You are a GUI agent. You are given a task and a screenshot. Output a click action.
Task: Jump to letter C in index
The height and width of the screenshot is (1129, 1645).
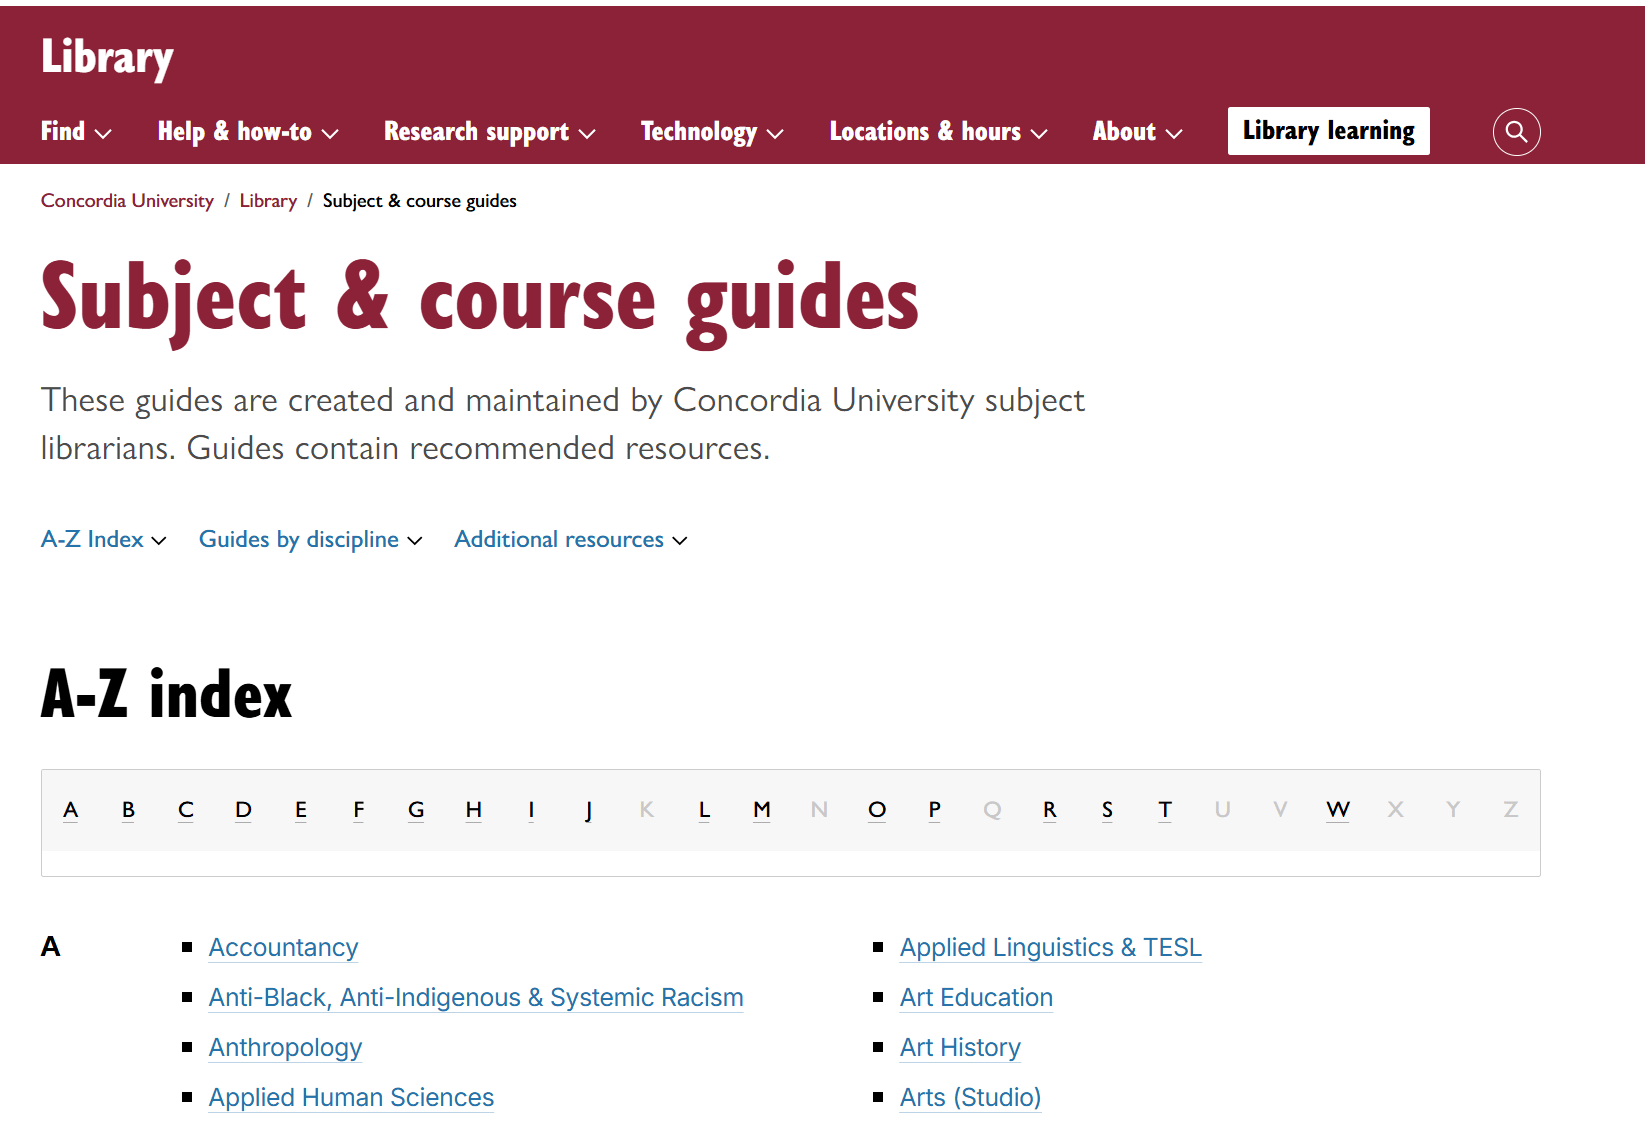[186, 810]
